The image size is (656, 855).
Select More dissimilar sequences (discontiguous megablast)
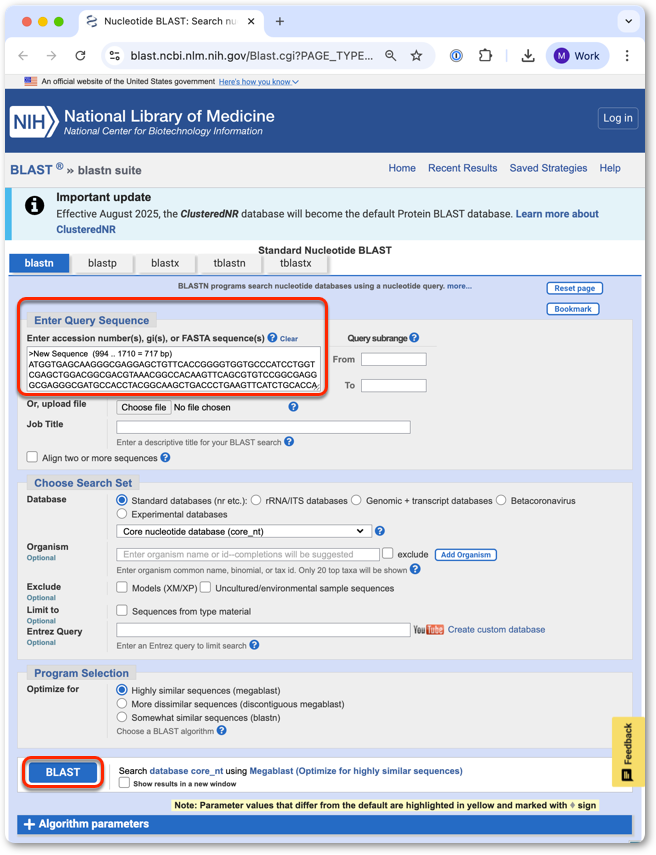point(122,703)
